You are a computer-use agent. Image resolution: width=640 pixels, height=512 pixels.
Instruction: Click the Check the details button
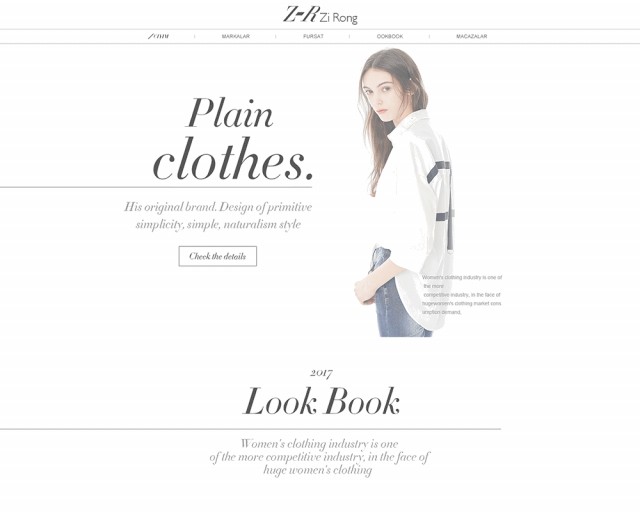[x=218, y=256]
